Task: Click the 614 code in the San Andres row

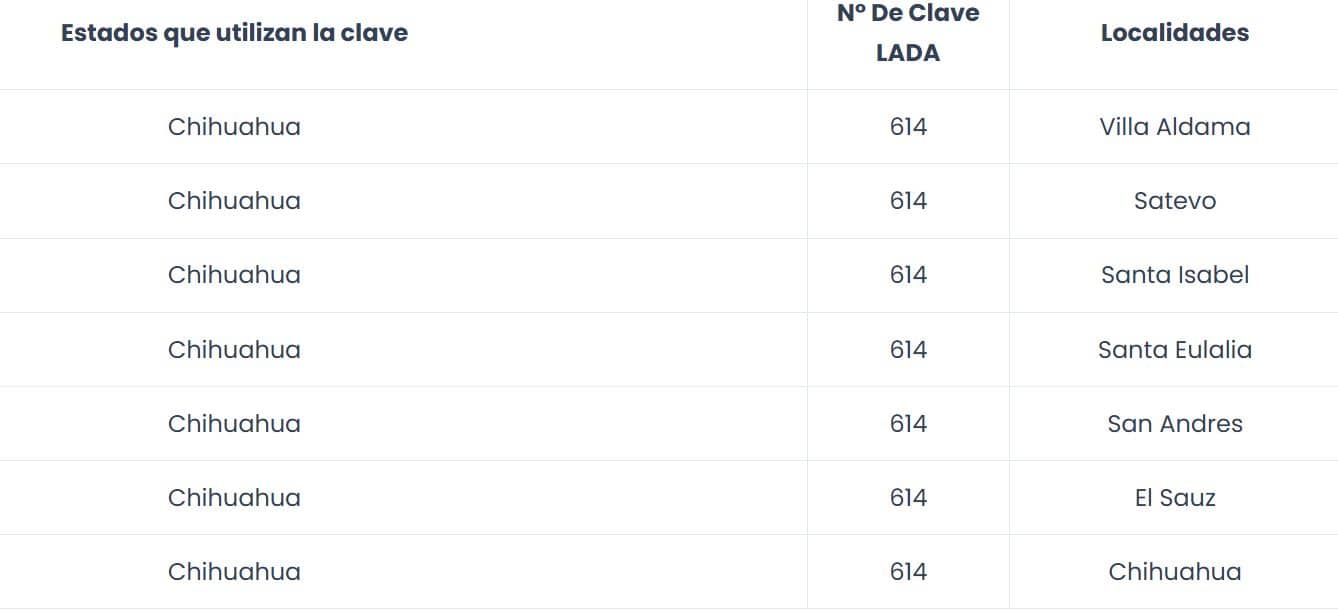Action: click(x=908, y=424)
